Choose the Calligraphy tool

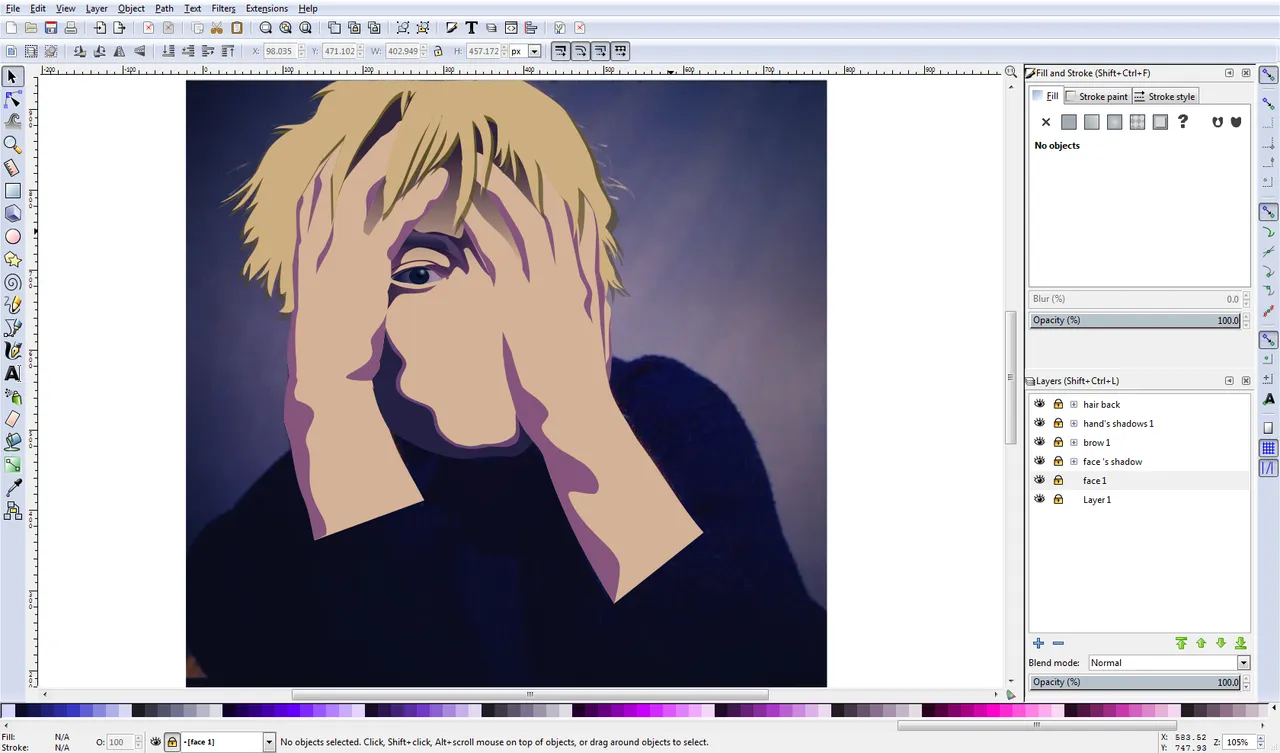[x=13, y=351]
